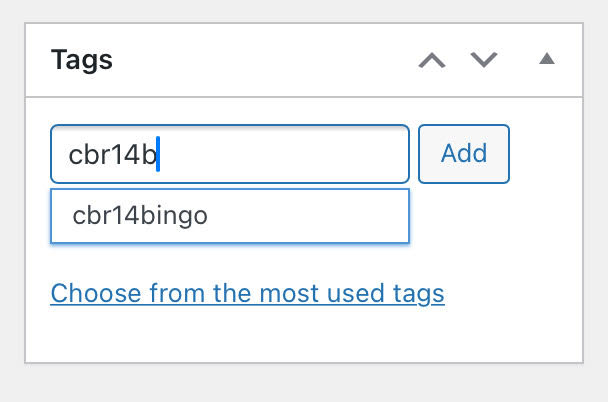Screen dimensions: 608x402
Task: Click the upward chevron in Tags header
Action: coord(432,60)
